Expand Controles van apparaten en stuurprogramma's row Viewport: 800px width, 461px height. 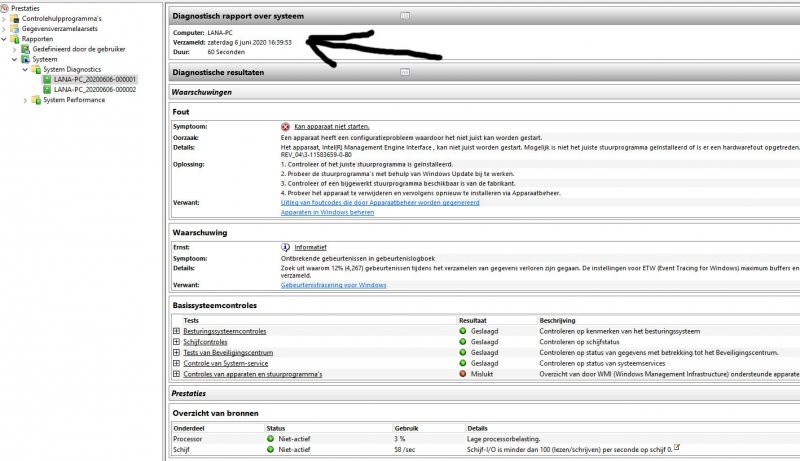[177, 374]
